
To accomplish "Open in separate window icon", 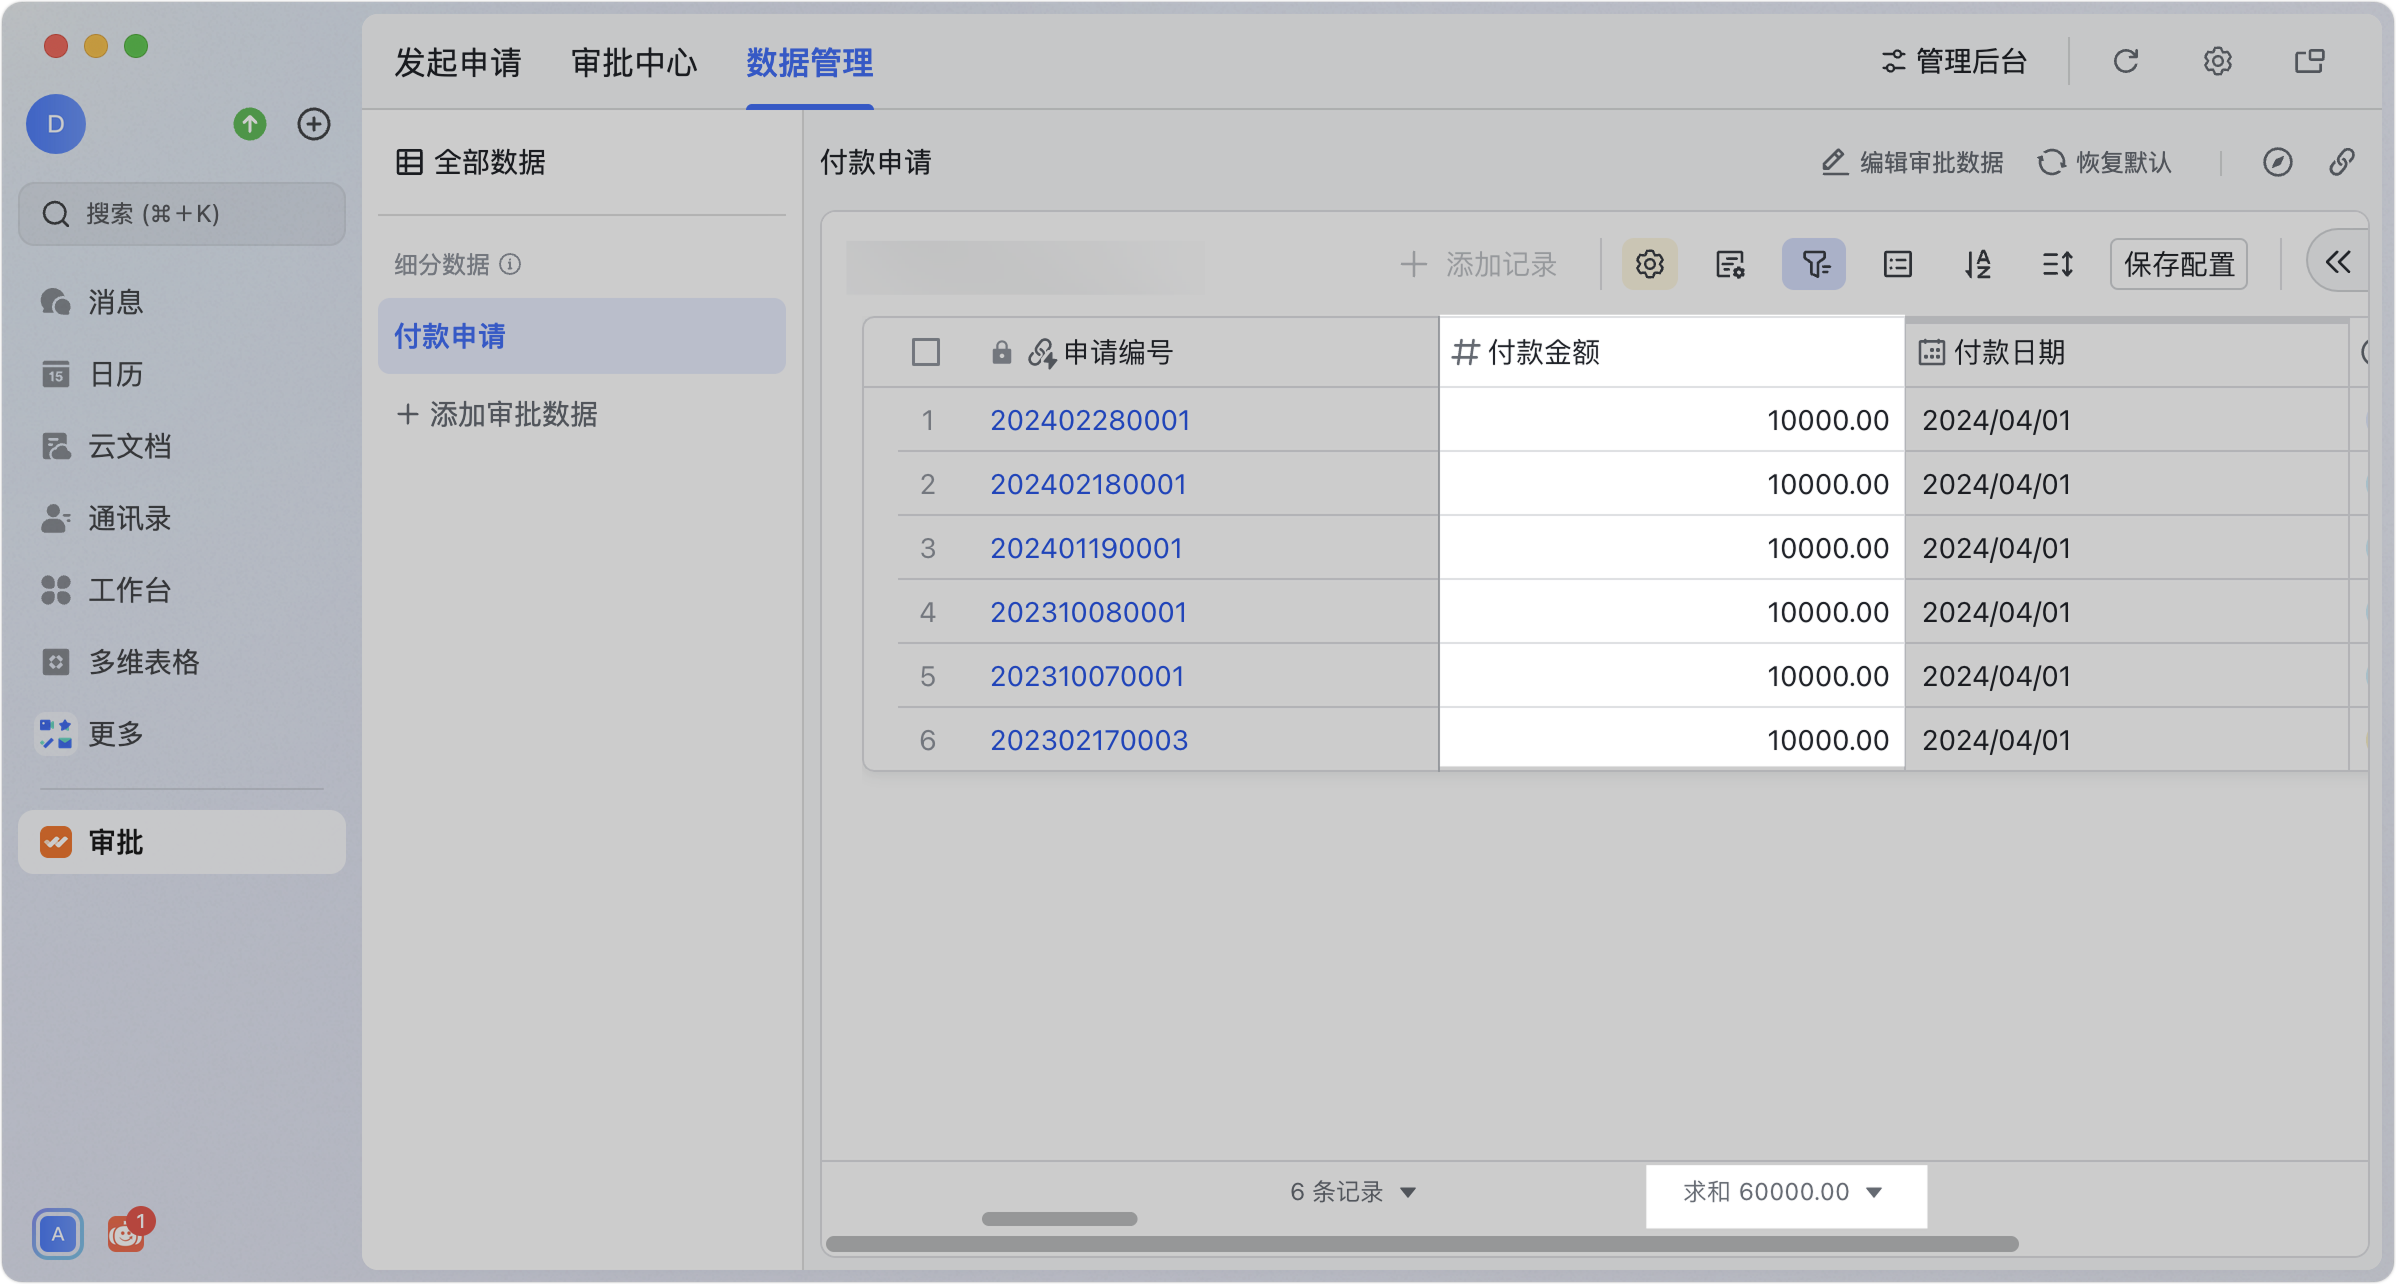I will coord(2309,61).
